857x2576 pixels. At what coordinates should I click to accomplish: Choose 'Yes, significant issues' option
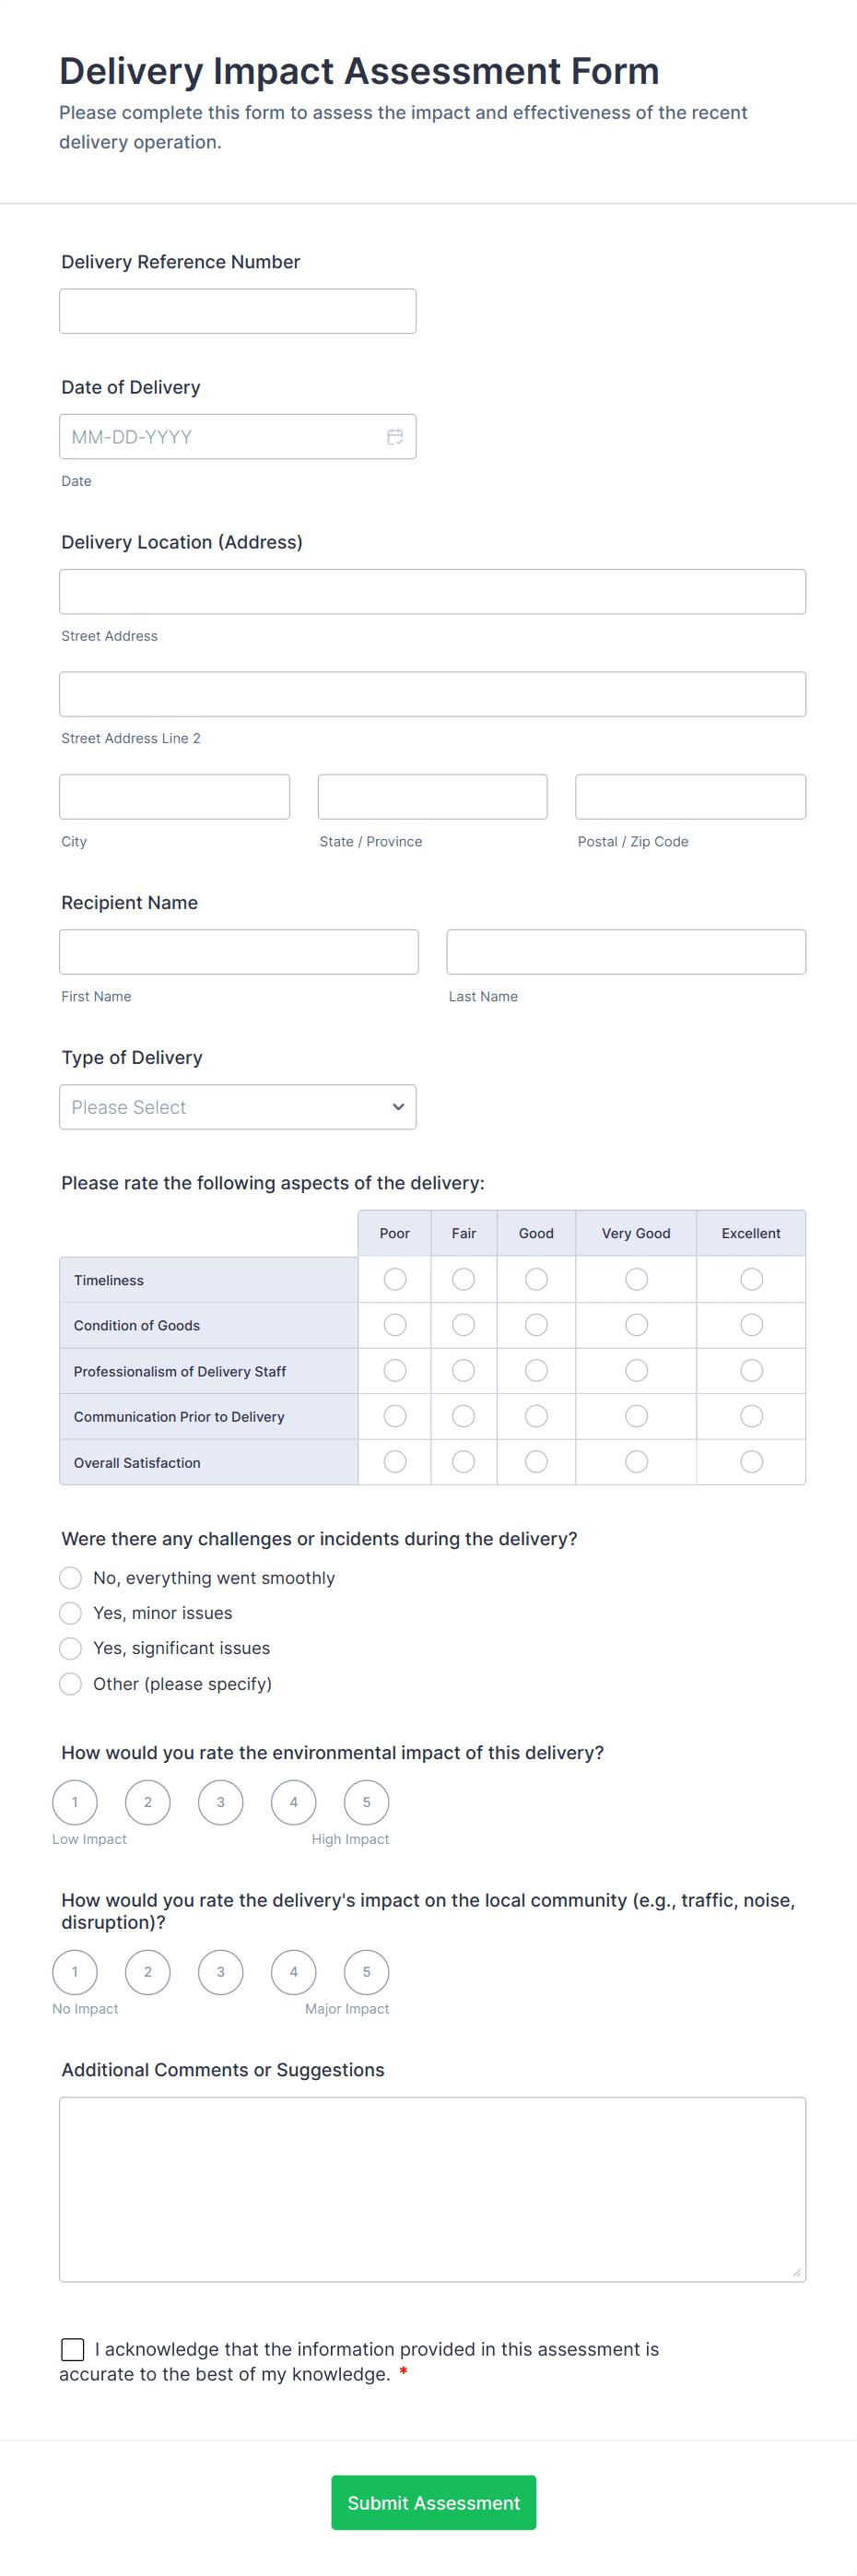coord(71,1648)
